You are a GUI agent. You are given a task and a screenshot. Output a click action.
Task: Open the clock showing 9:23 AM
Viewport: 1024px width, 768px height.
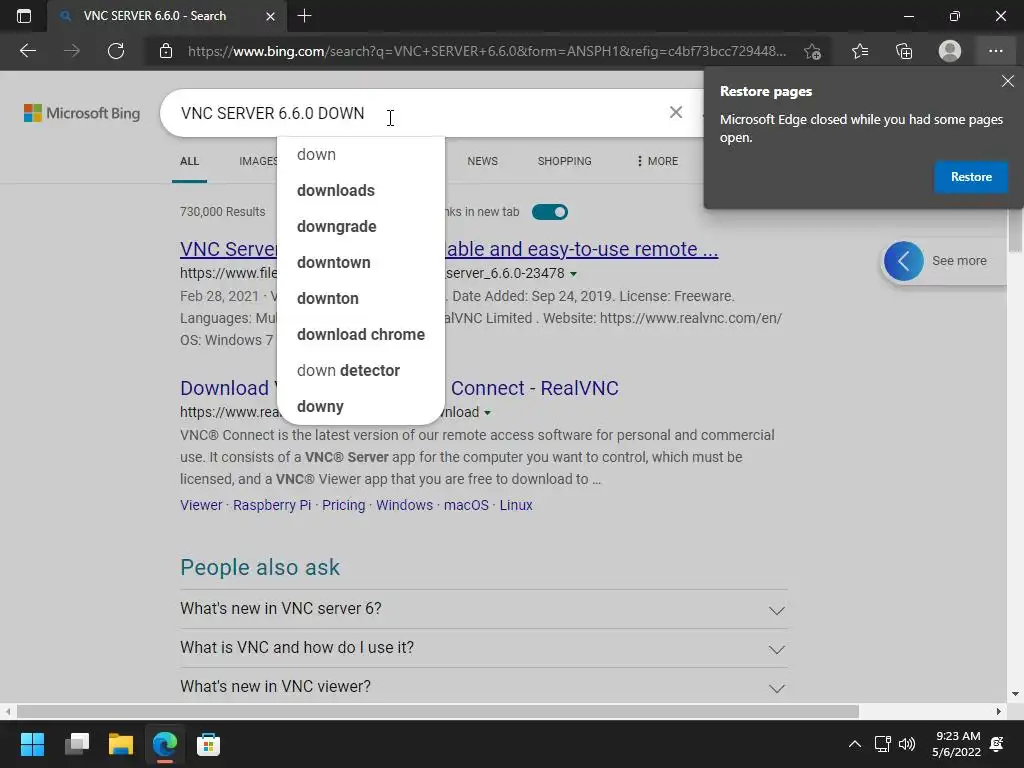[957, 744]
